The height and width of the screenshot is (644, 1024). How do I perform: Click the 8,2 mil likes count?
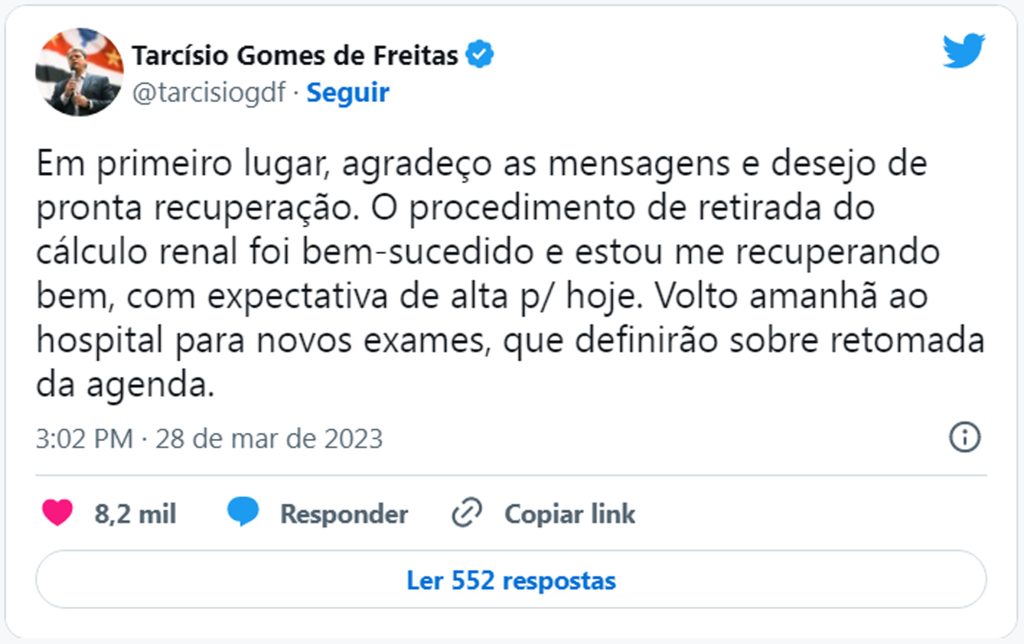(135, 514)
